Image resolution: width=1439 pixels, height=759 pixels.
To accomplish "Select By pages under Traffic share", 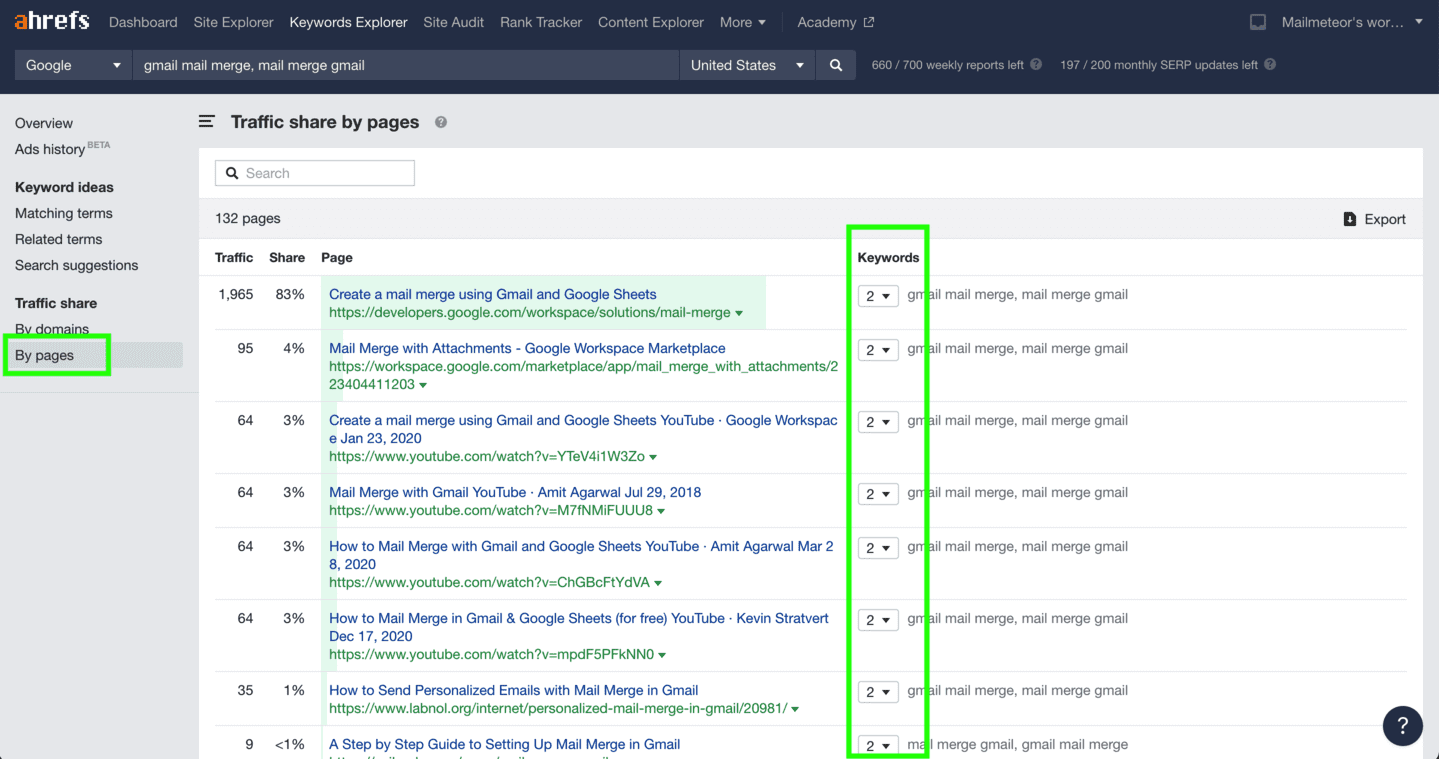I will coord(44,355).
